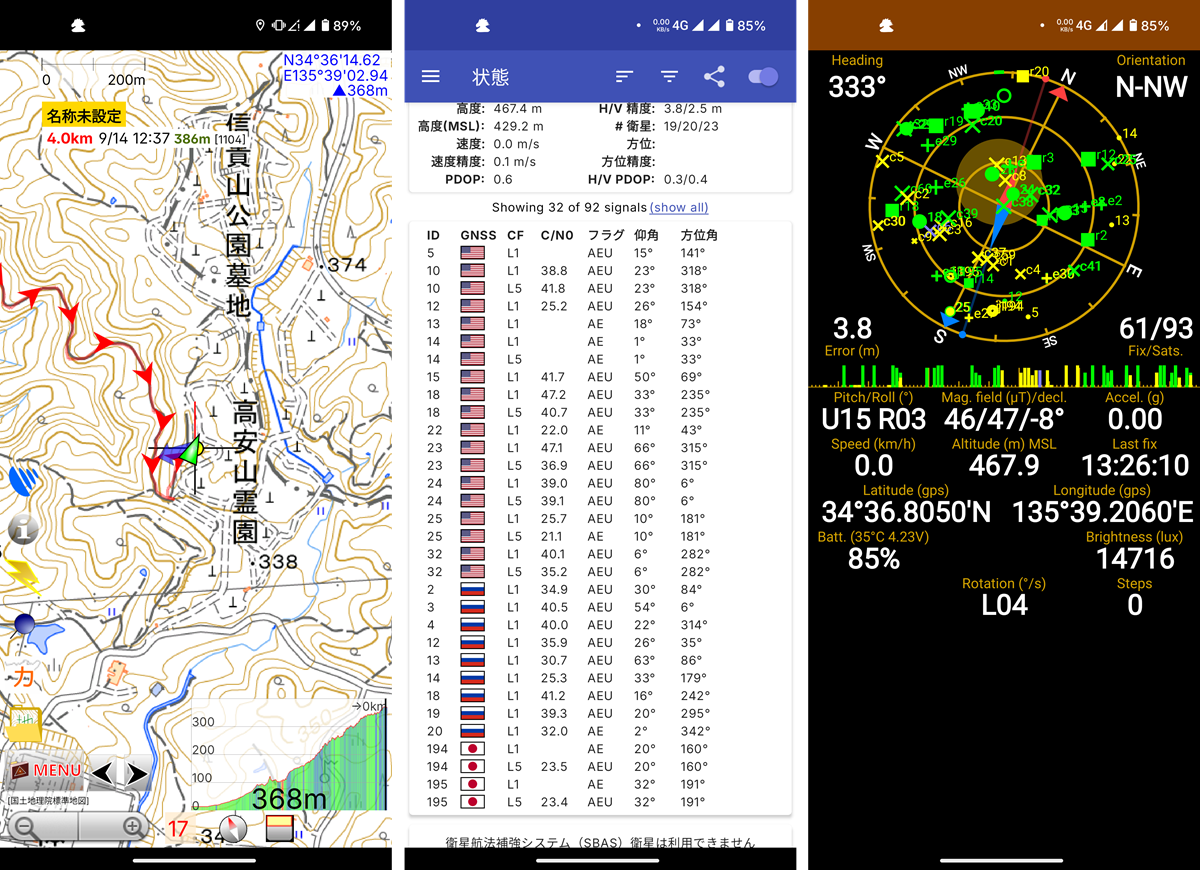Tap the right pan arrow beside MENU
1200x870 pixels.
click(136, 772)
